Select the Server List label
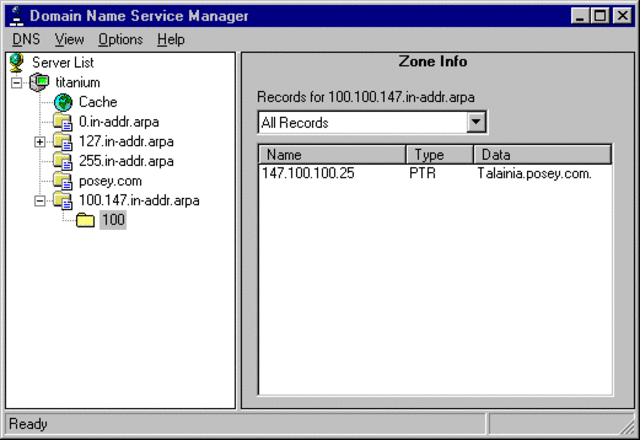 coord(63,62)
